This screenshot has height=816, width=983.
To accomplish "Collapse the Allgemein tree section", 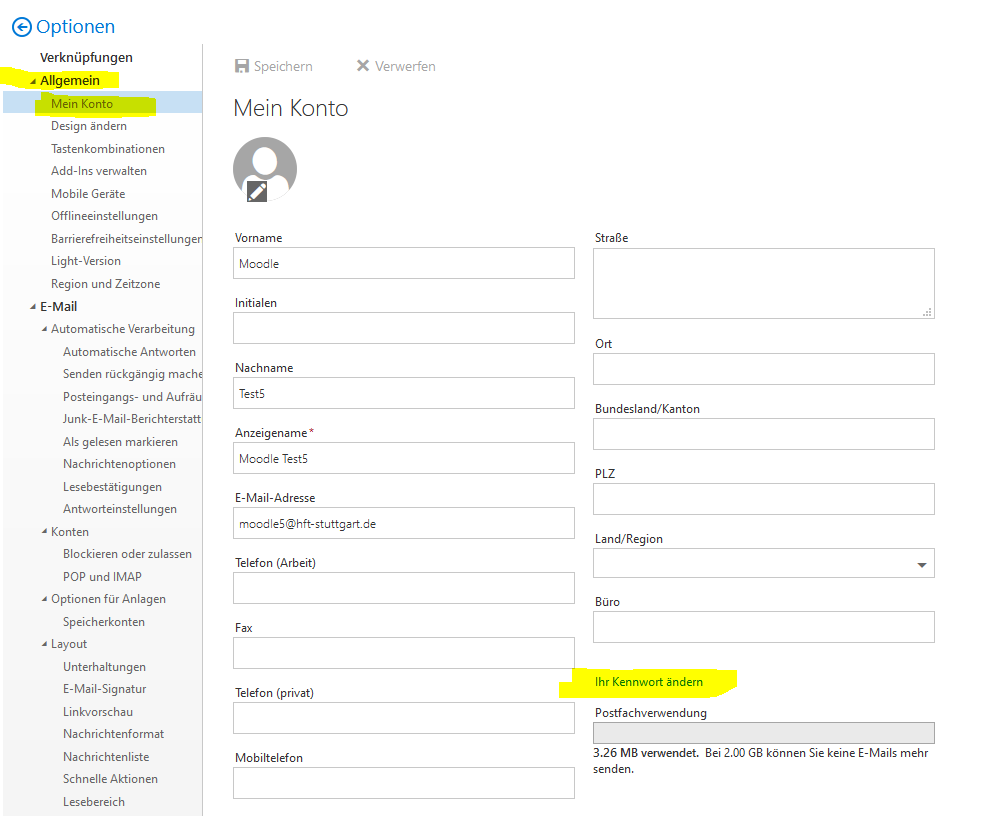I will tap(33, 81).
